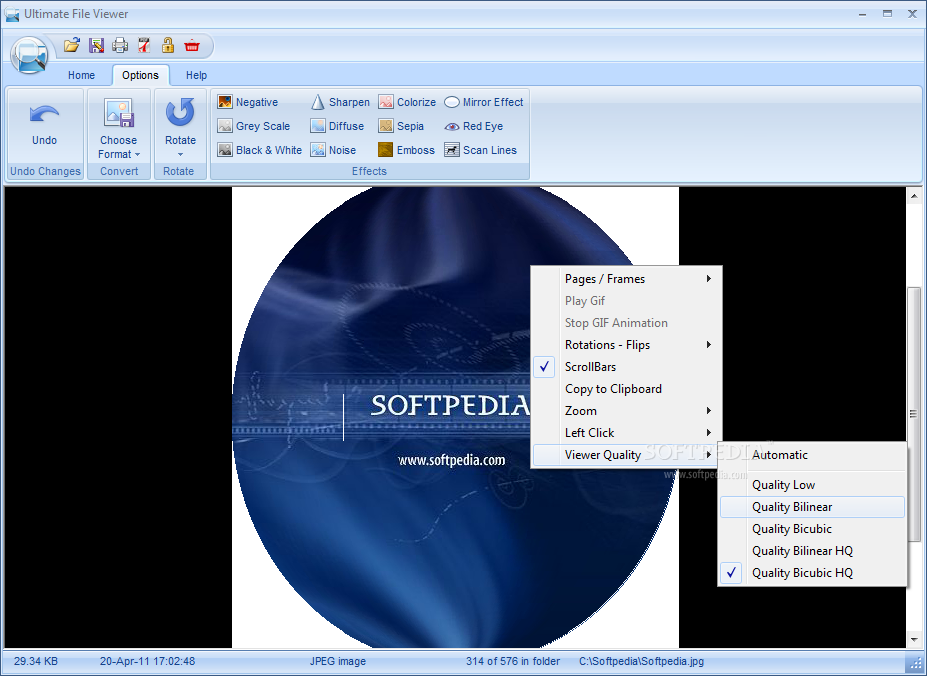Screen dimensions: 927x676
Task: Select Quality Bicubic HQ checked option
Action: coord(812,573)
